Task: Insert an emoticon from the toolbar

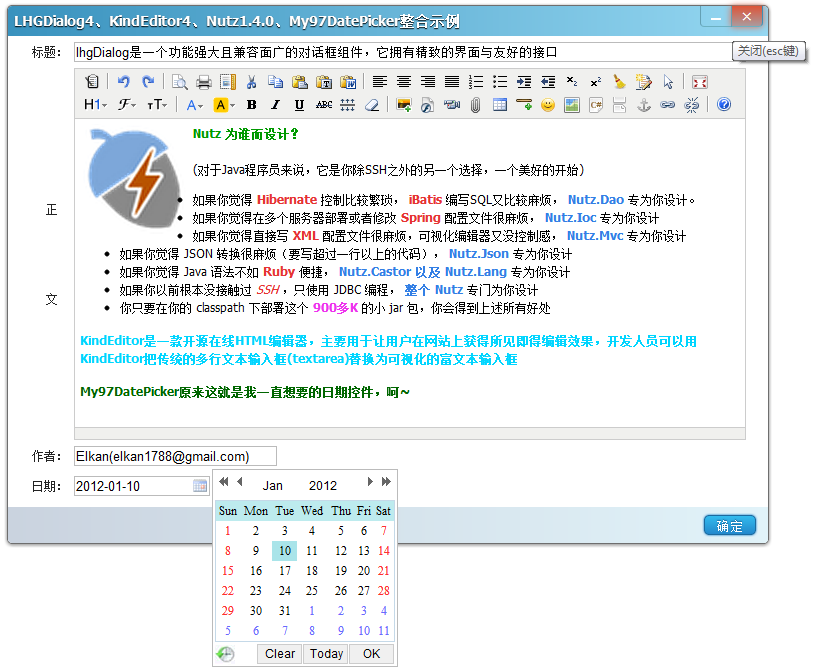Action: (548, 105)
